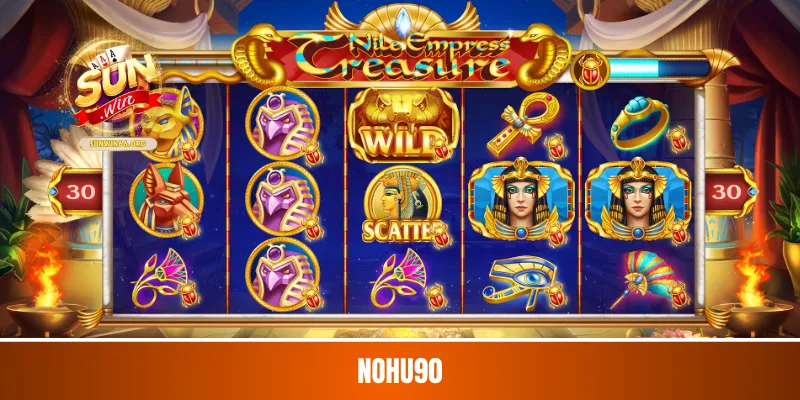This screenshot has height=400, width=800.
Task: Click the Nile Empress Treasure title banner
Action: point(402,56)
